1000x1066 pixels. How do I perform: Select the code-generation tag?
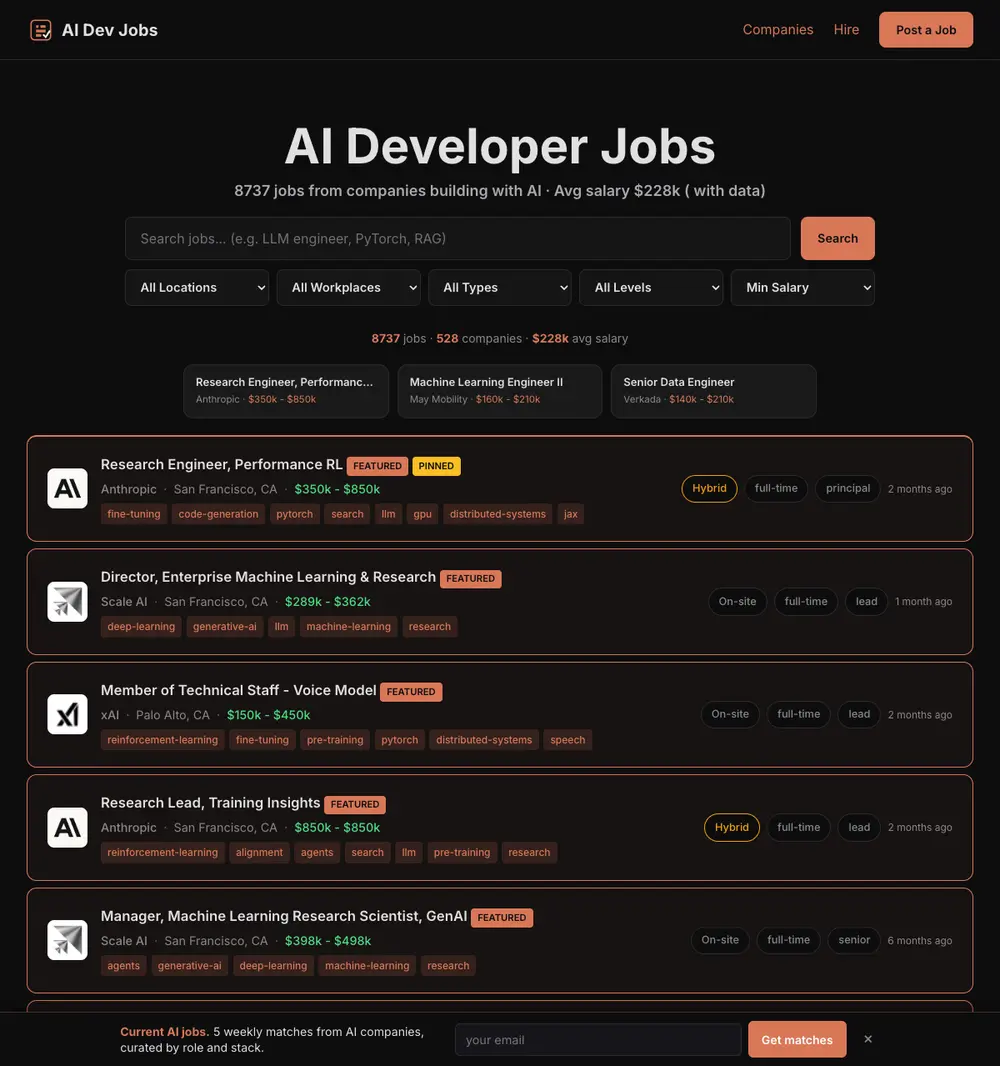218,514
